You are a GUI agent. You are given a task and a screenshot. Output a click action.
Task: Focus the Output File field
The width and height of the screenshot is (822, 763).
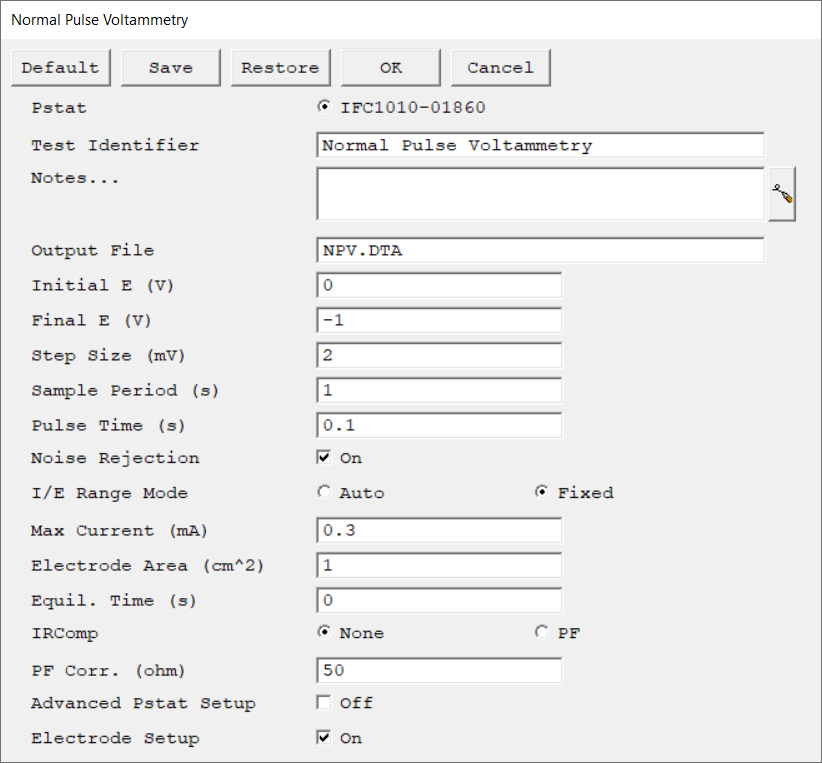coord(540,251)
